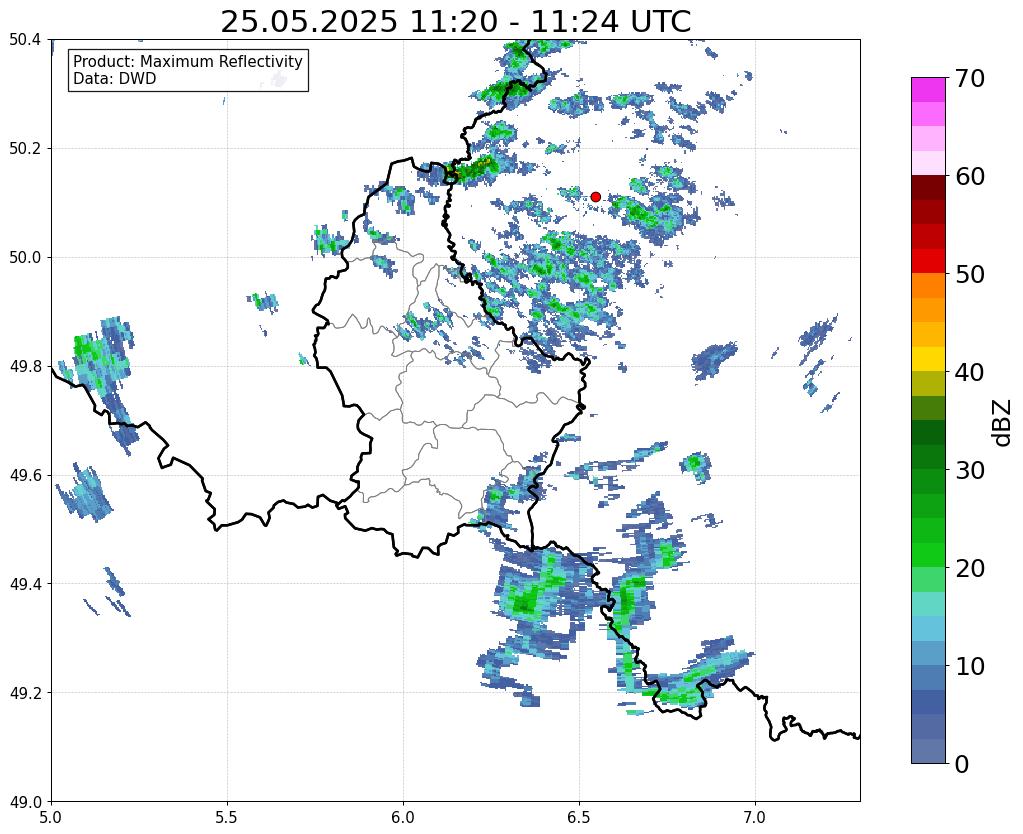This screenshot has height=834, width=1023.
Task: Click the 20 tick on the colorbar
Action: coord(970,568)
